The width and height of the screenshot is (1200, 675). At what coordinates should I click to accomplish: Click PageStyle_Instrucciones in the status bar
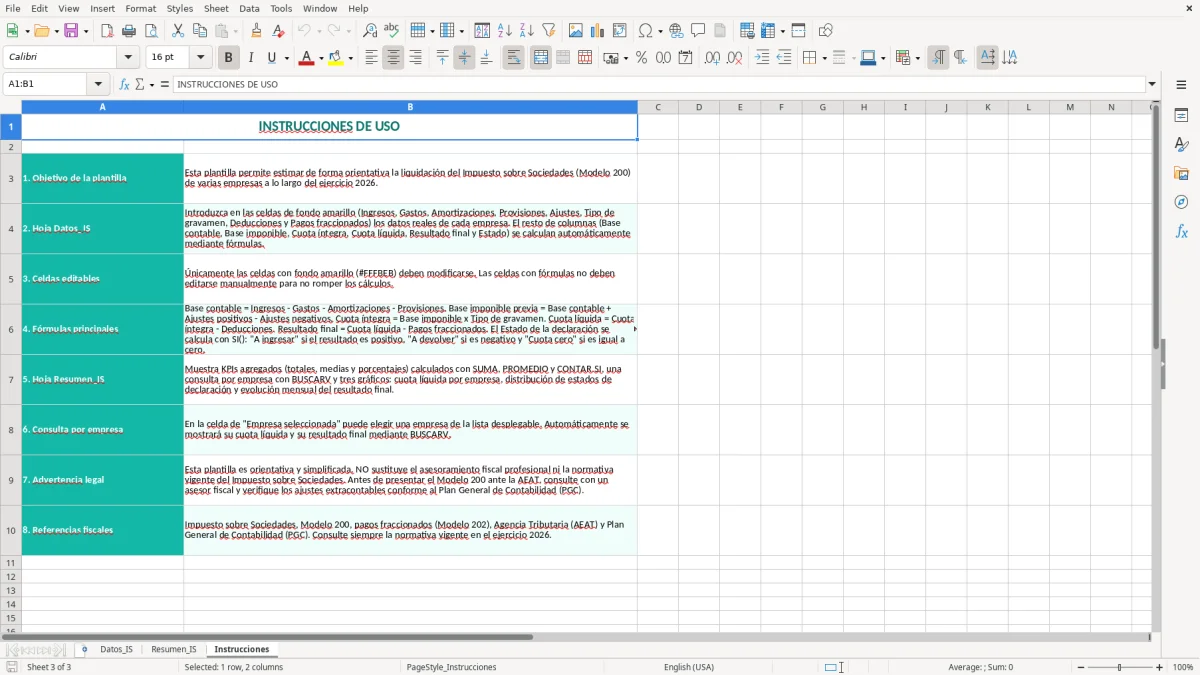click(x=451, y=667)
